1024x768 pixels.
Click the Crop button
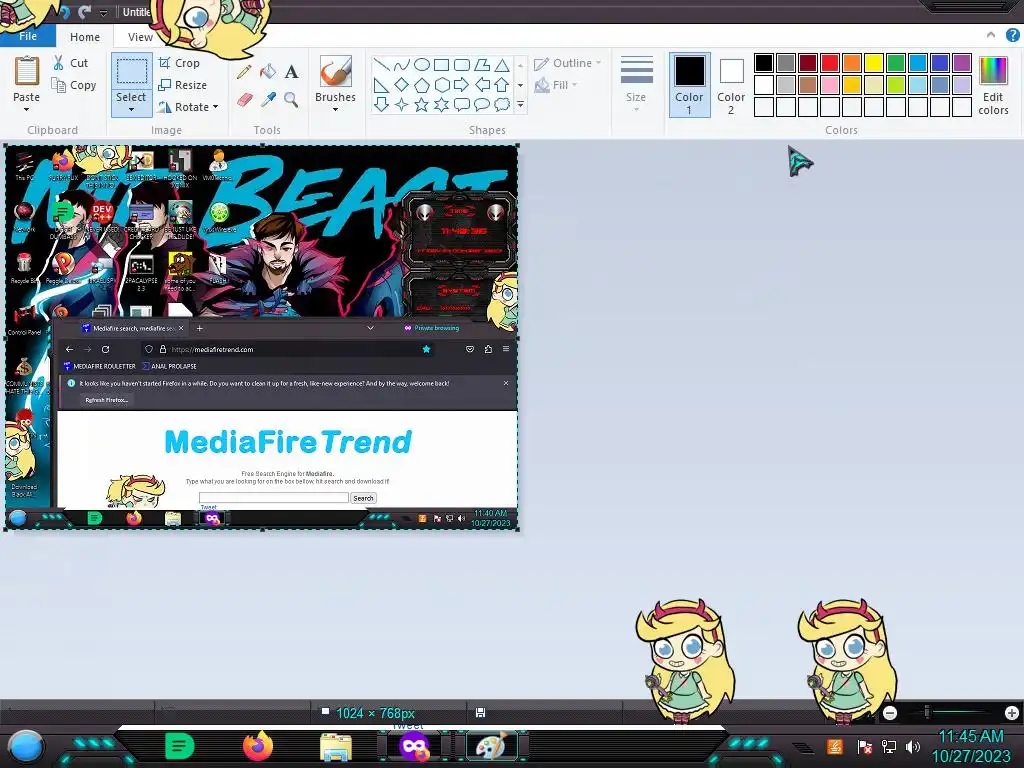pos(179,63)
